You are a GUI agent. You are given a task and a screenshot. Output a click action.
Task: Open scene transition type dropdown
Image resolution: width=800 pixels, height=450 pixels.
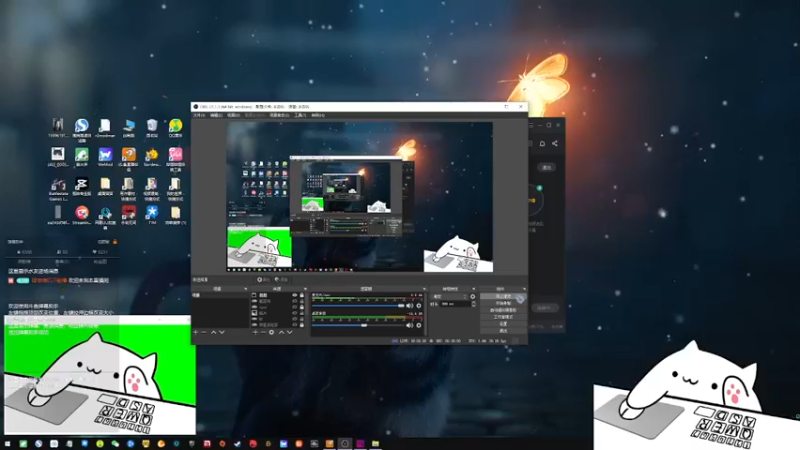pos(450,296)
